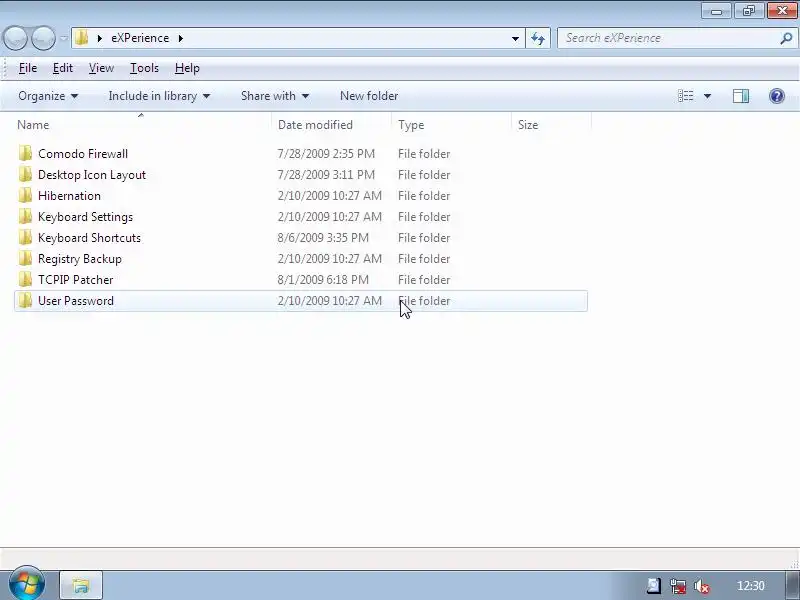Expand the arrow after eXPerience breadcrumb
800x600 pixels.
(180, 38)
